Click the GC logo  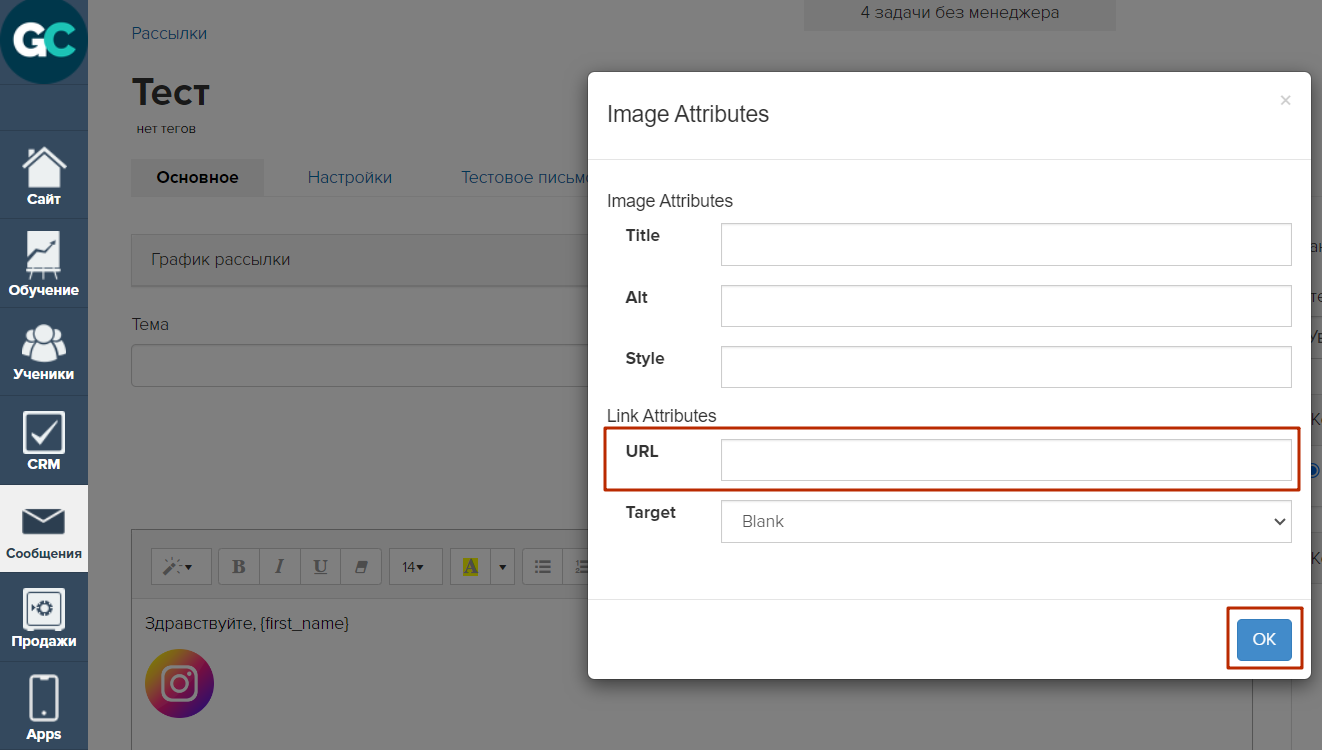(x=44, y=41)
